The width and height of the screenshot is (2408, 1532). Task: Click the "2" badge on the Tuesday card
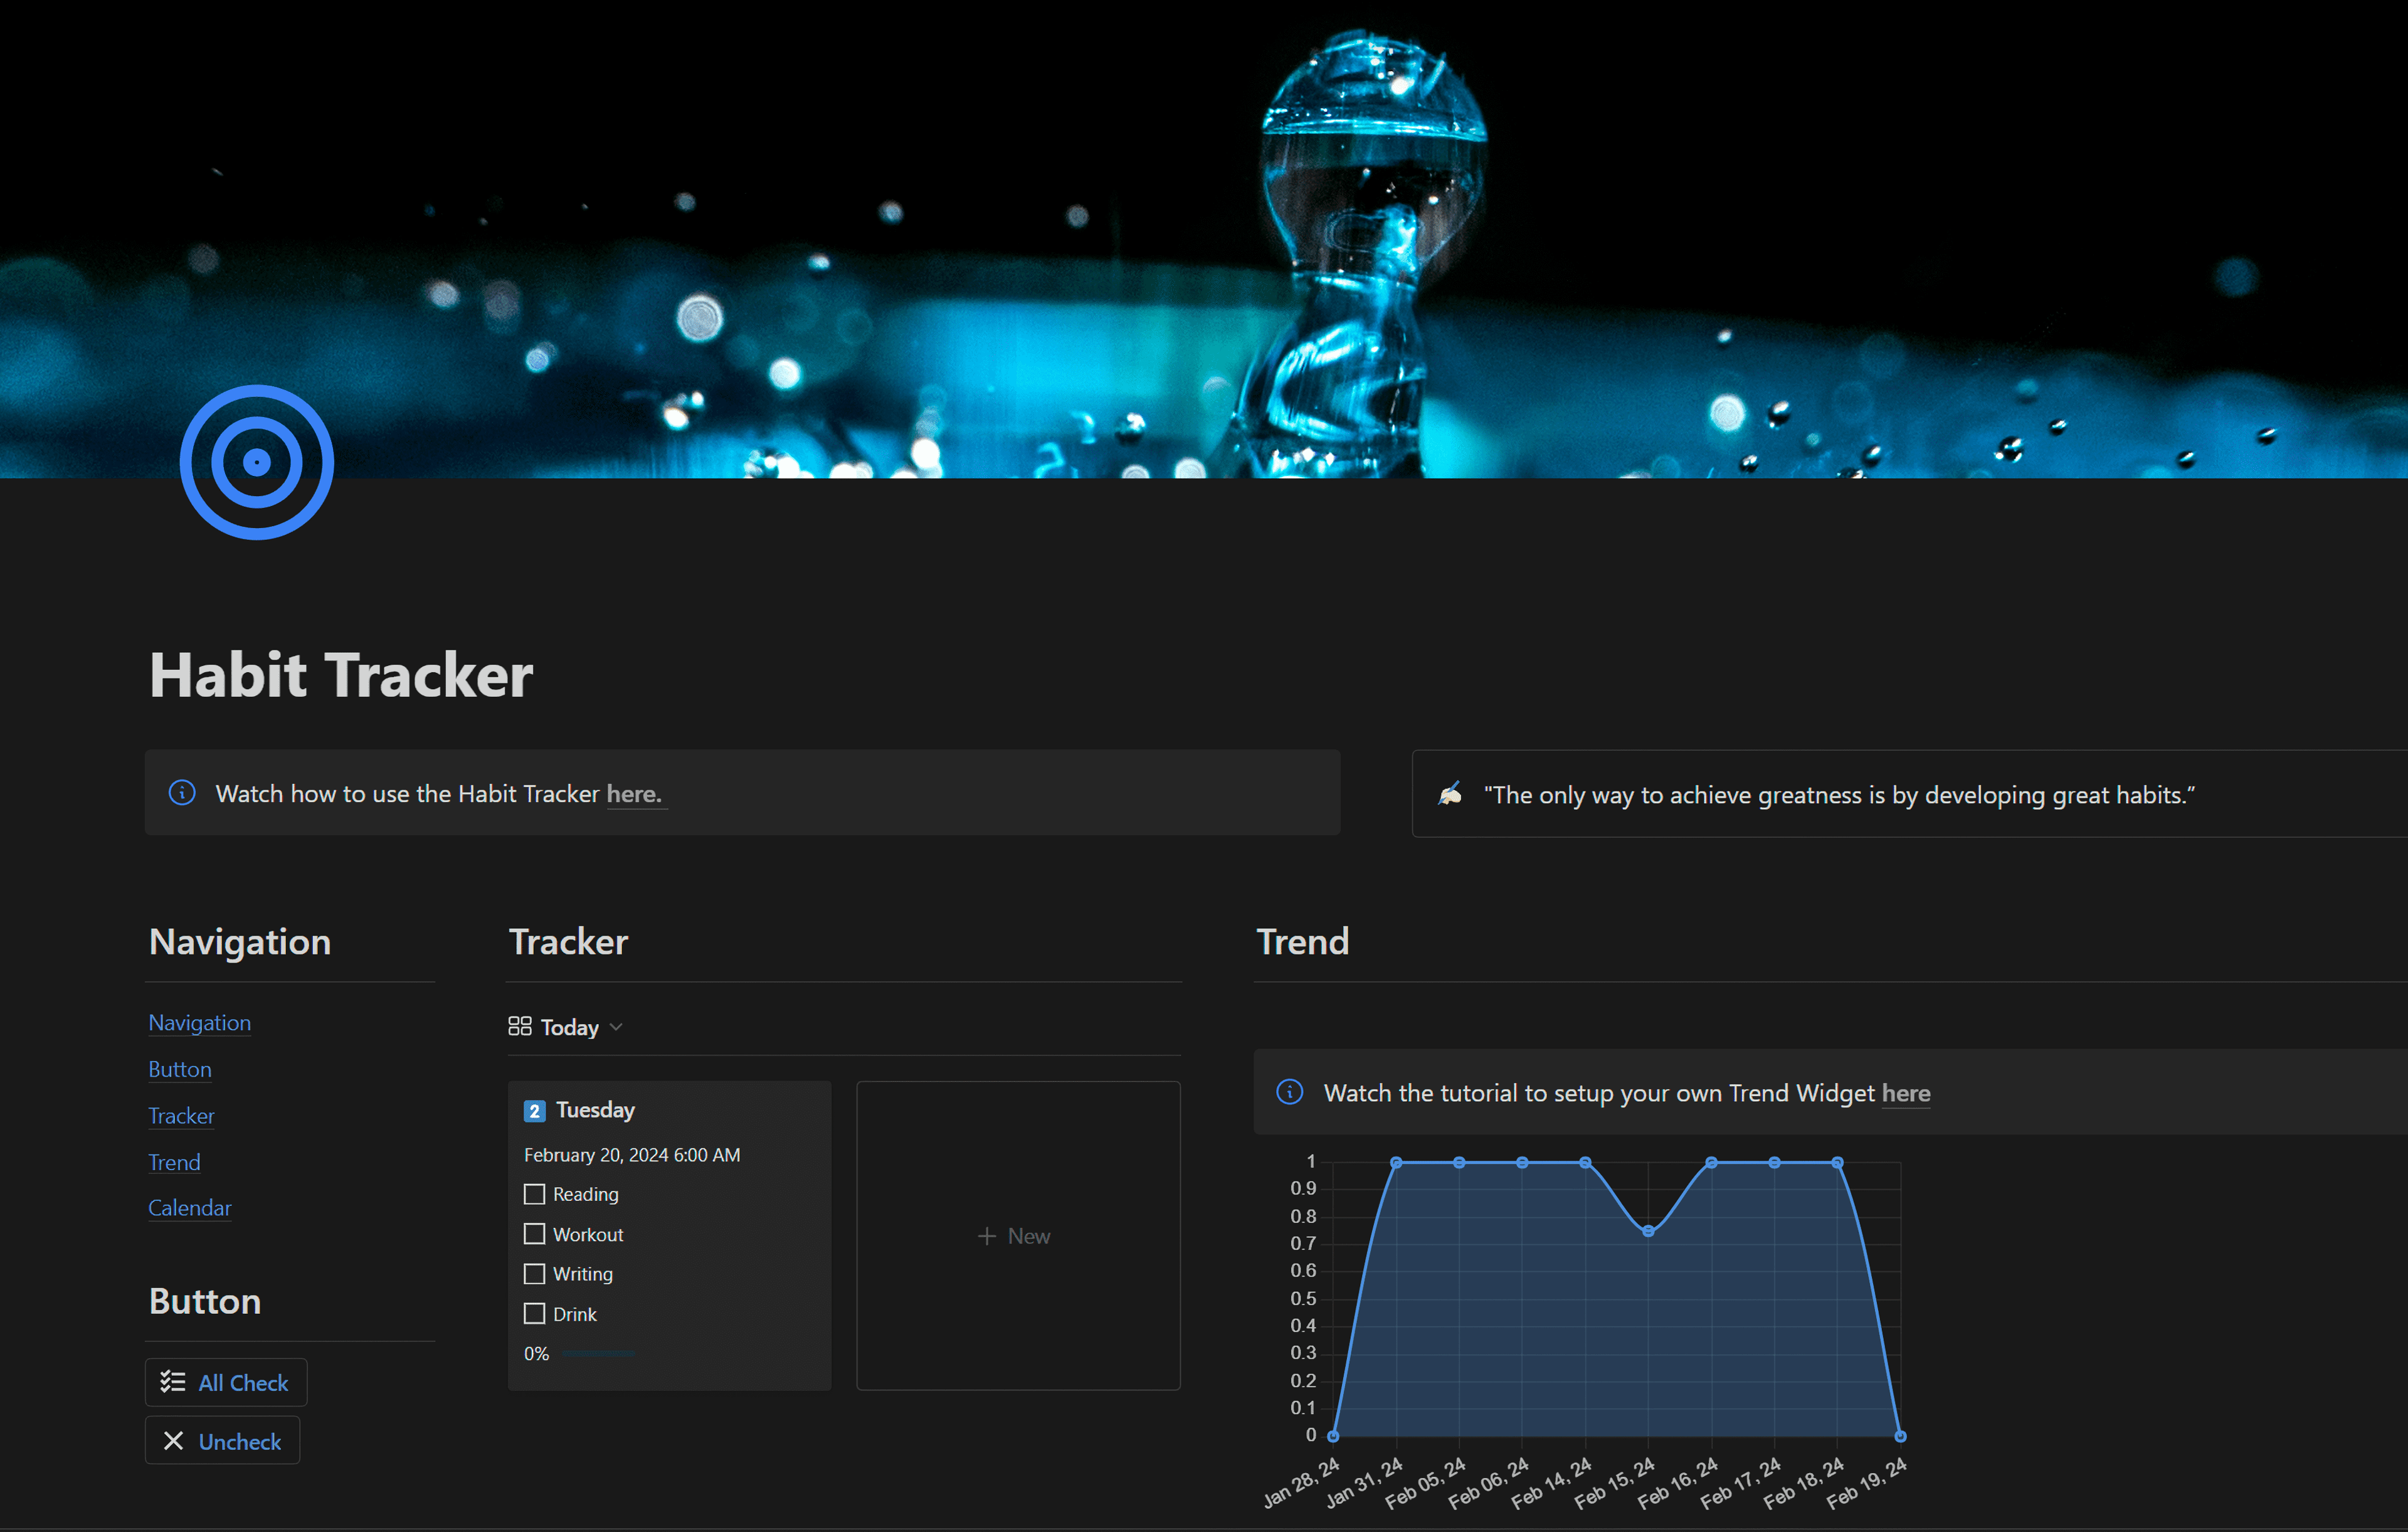(535, 1110)
